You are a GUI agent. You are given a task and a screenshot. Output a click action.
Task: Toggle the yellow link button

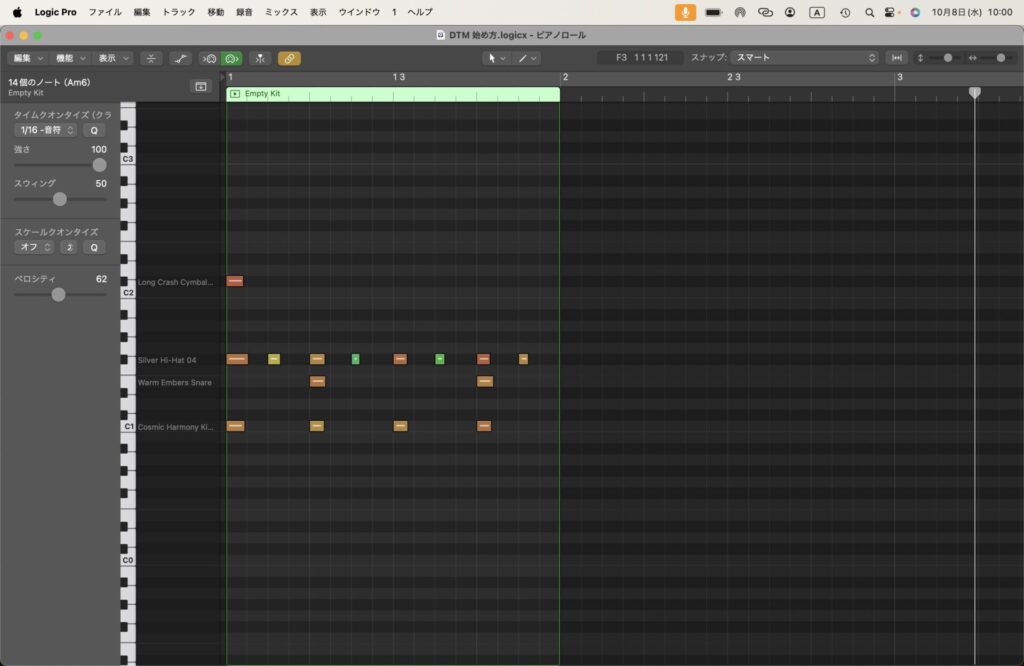(289, 58)
